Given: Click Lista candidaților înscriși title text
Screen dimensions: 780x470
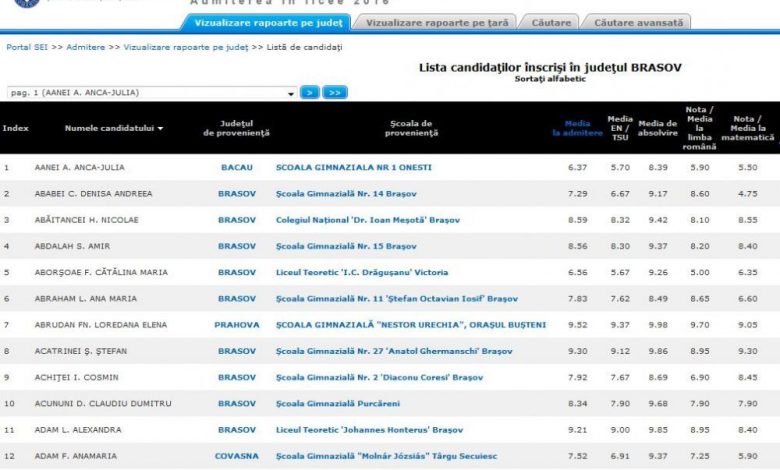Looking at the screenshot, I should pyautogui.click(x=550, y=68).
